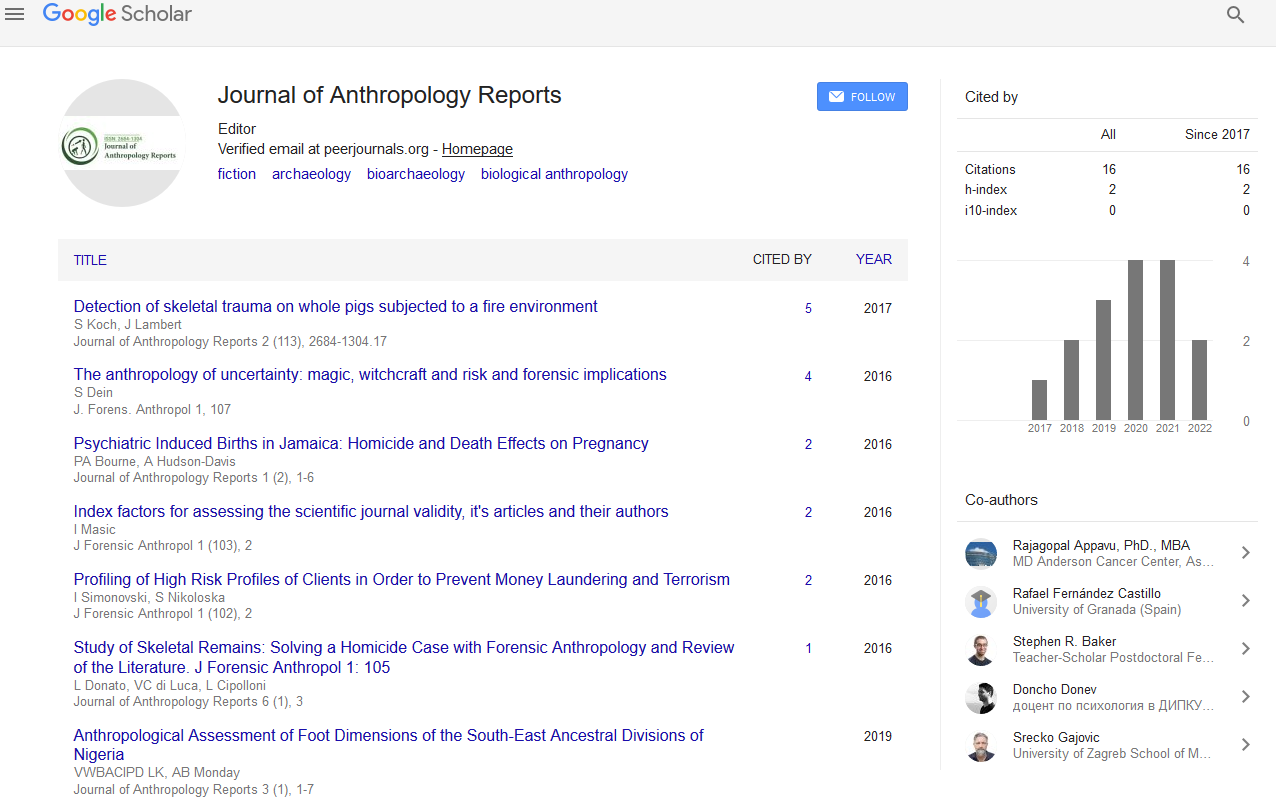Viewport: 1276px width, 810px height.
Task: Open the hamburger menu
Action: coord(14,14)
